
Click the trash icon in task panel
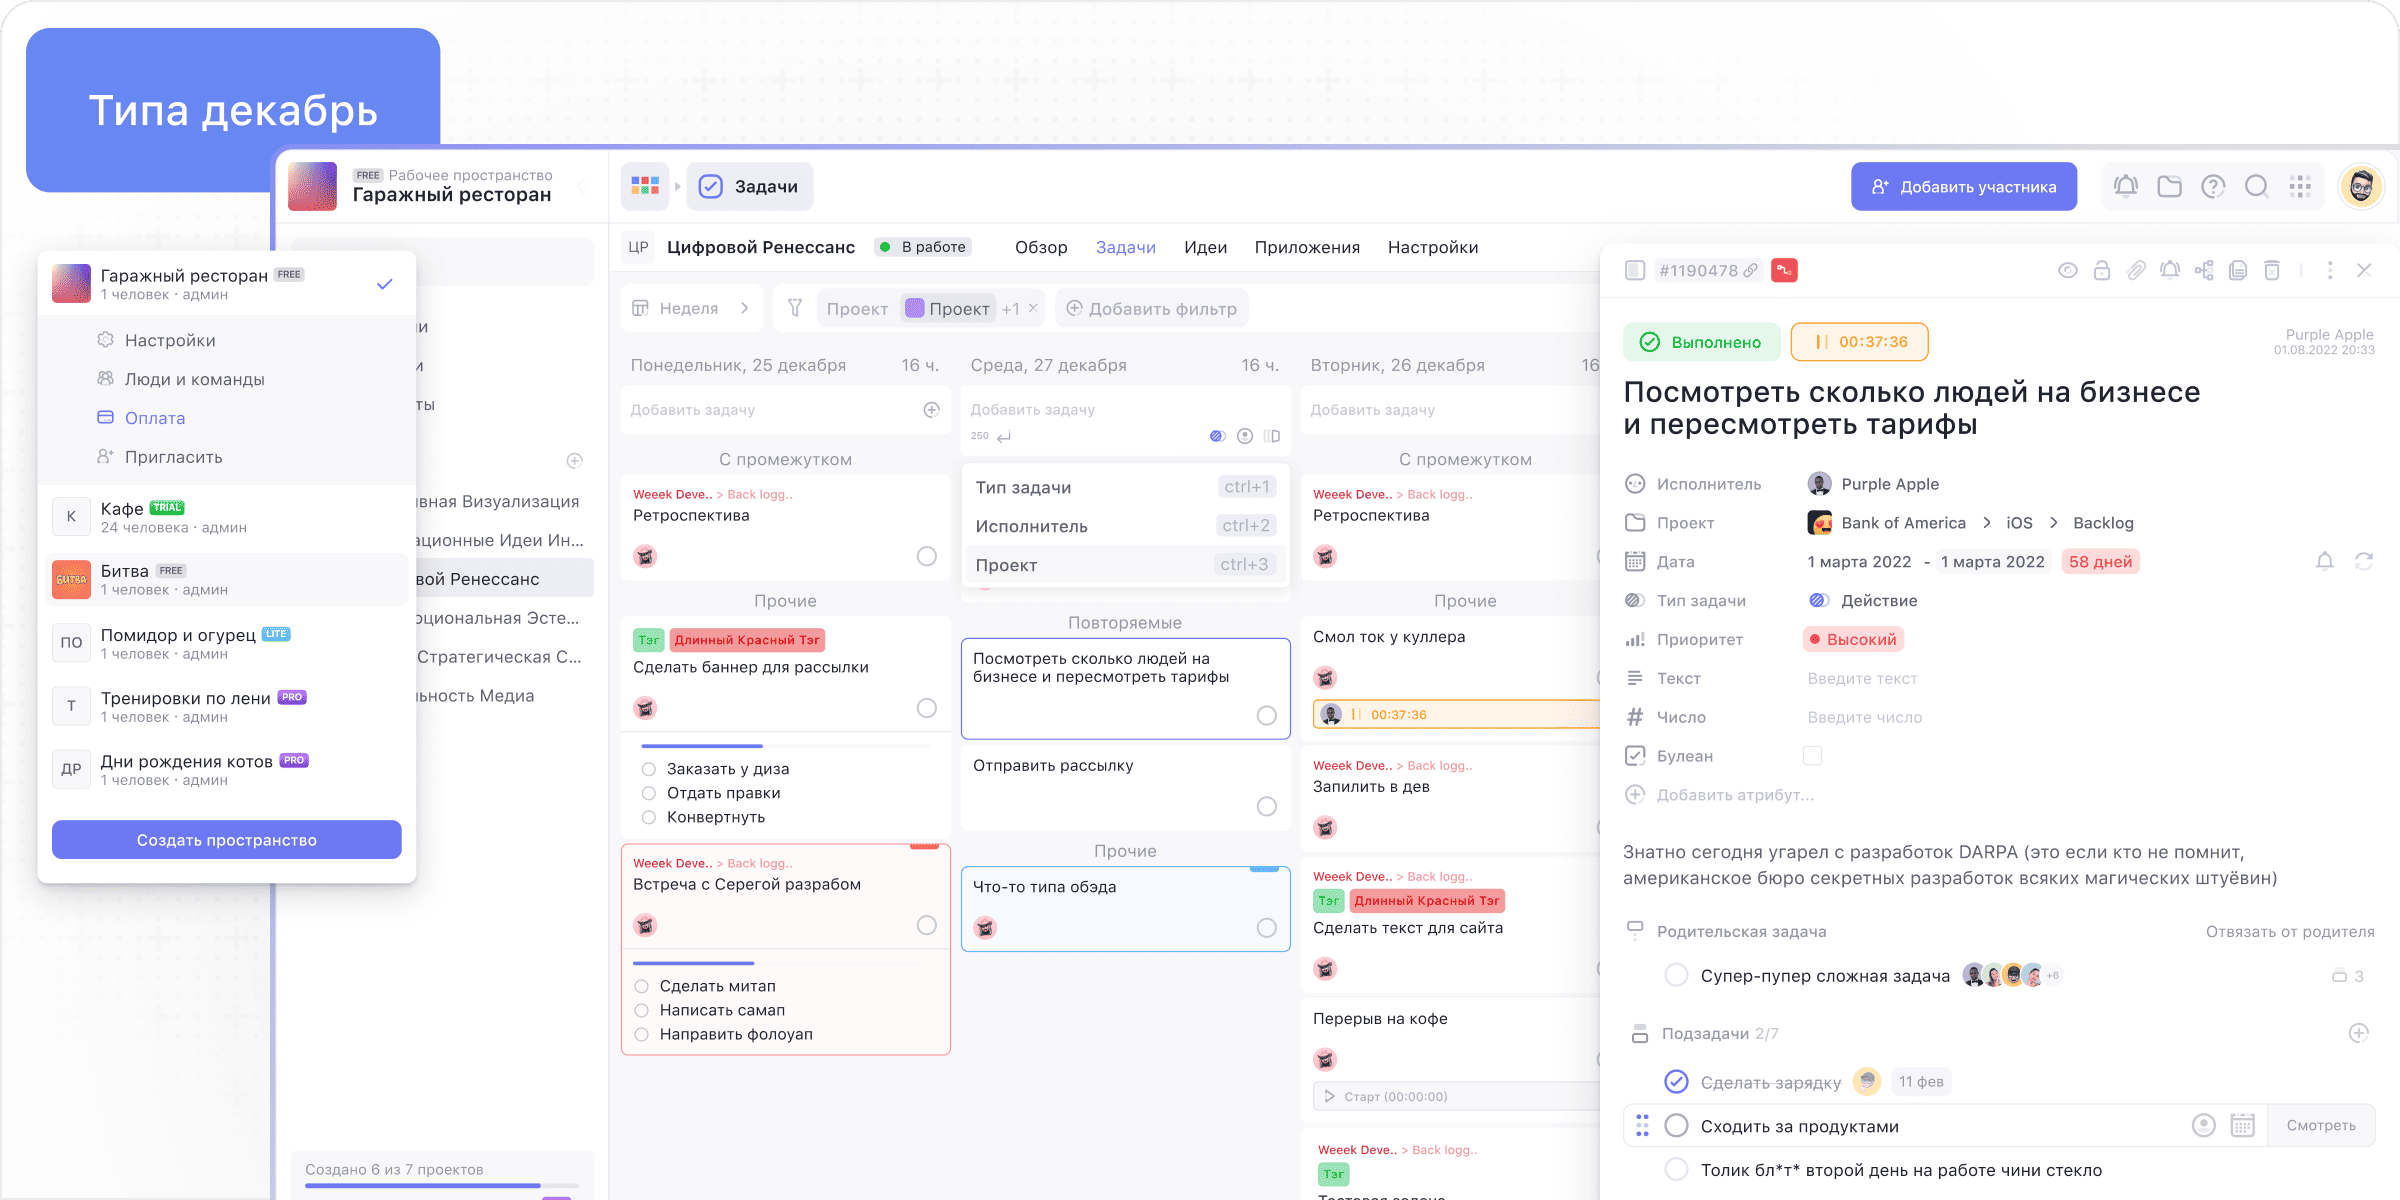tap(2272, 270)
